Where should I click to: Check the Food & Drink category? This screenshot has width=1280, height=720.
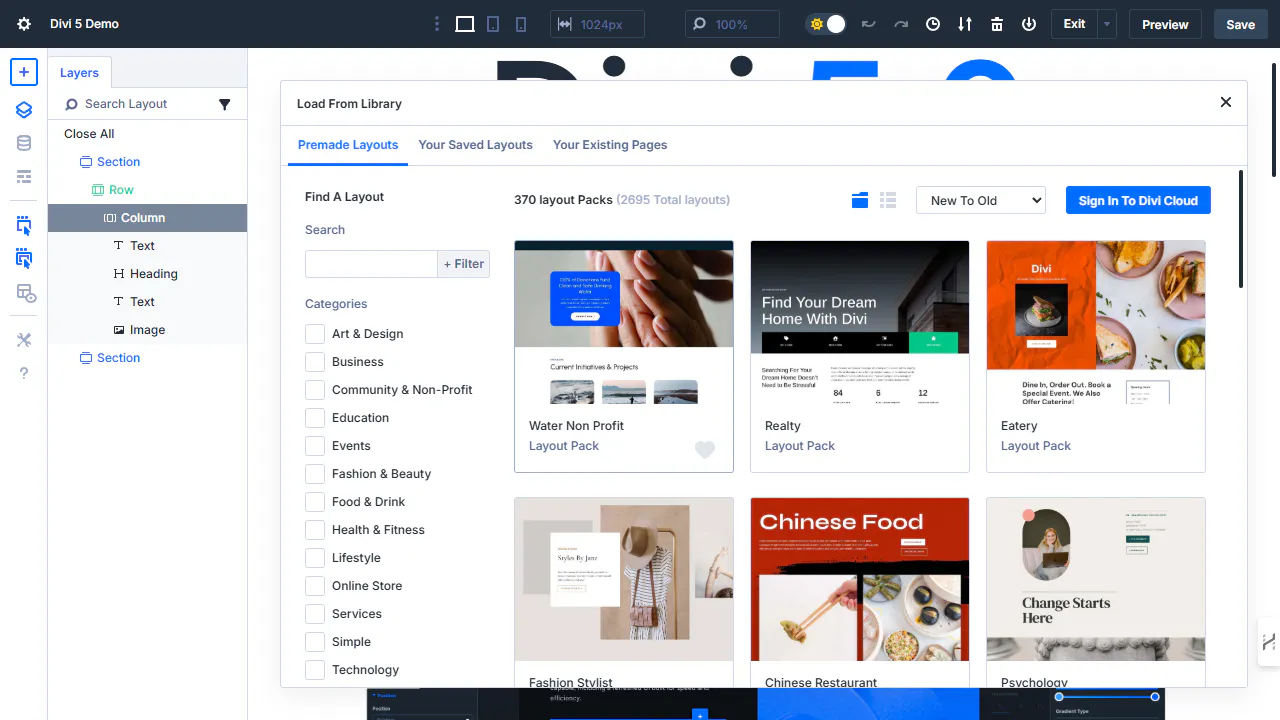click(315, 502)
